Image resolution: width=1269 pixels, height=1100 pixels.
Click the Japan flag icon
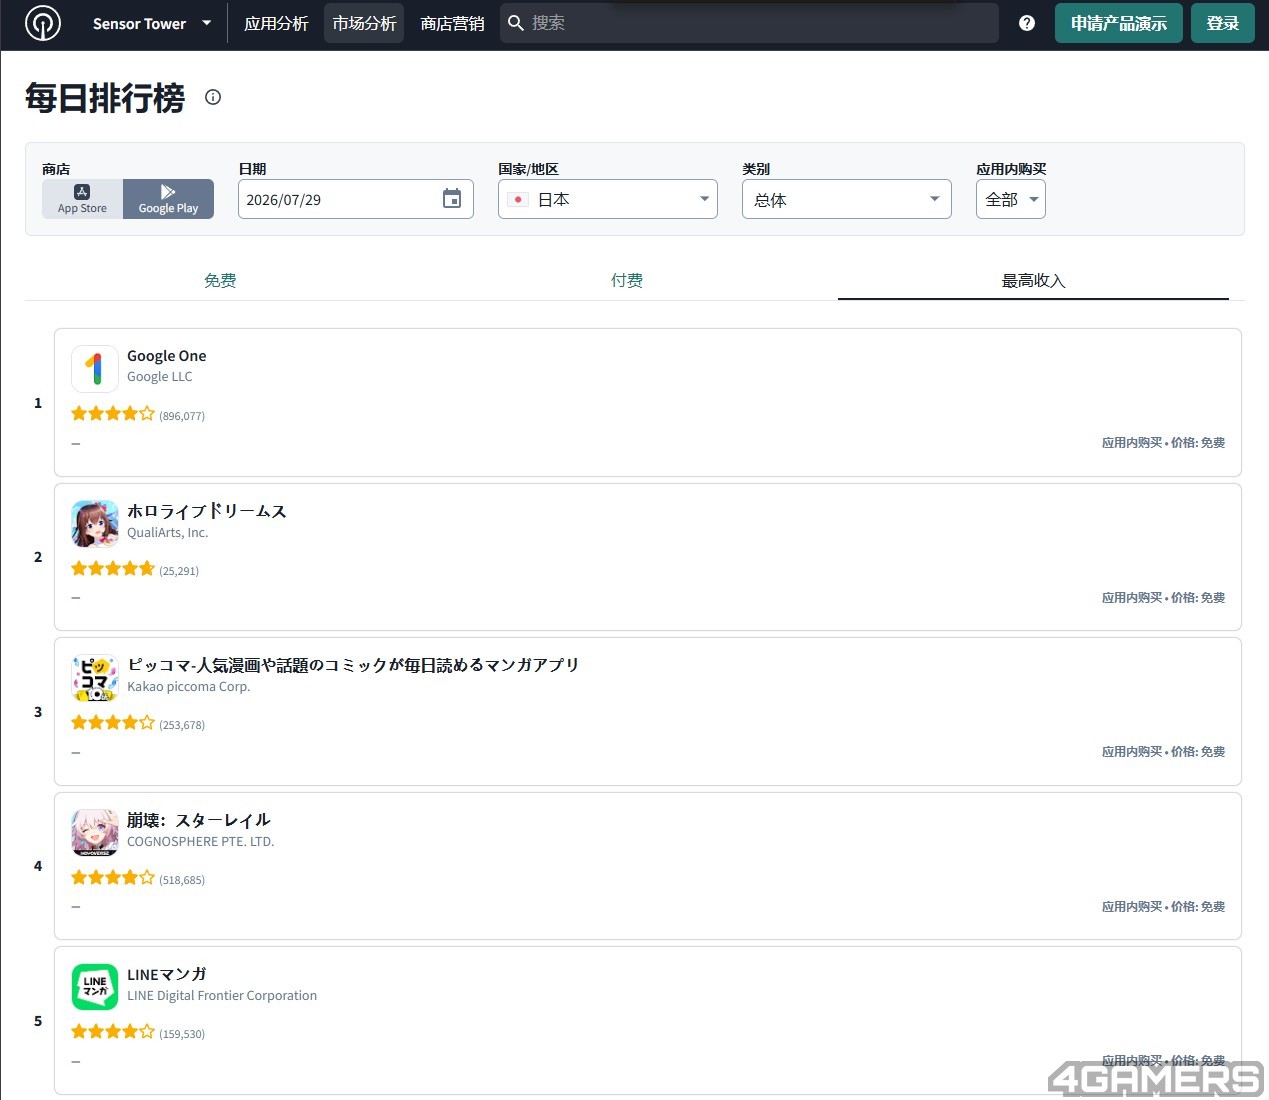click(518, 199)
